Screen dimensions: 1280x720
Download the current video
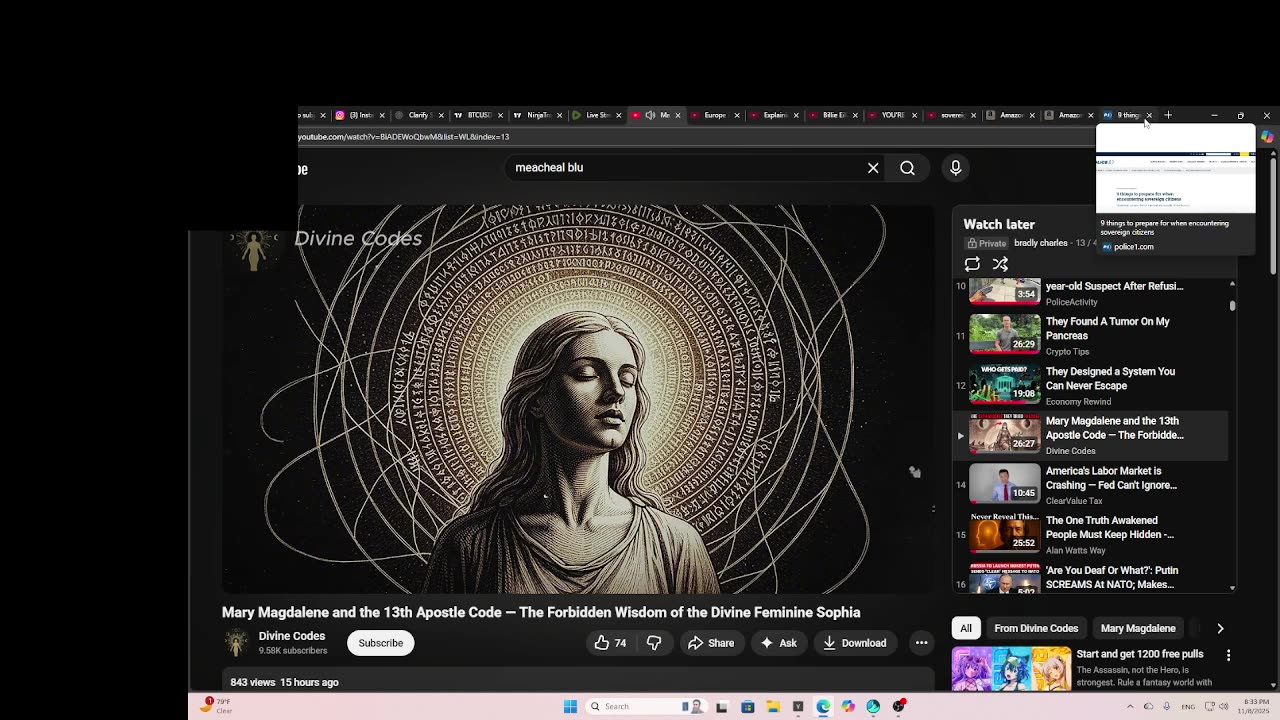tap(855, 643)
